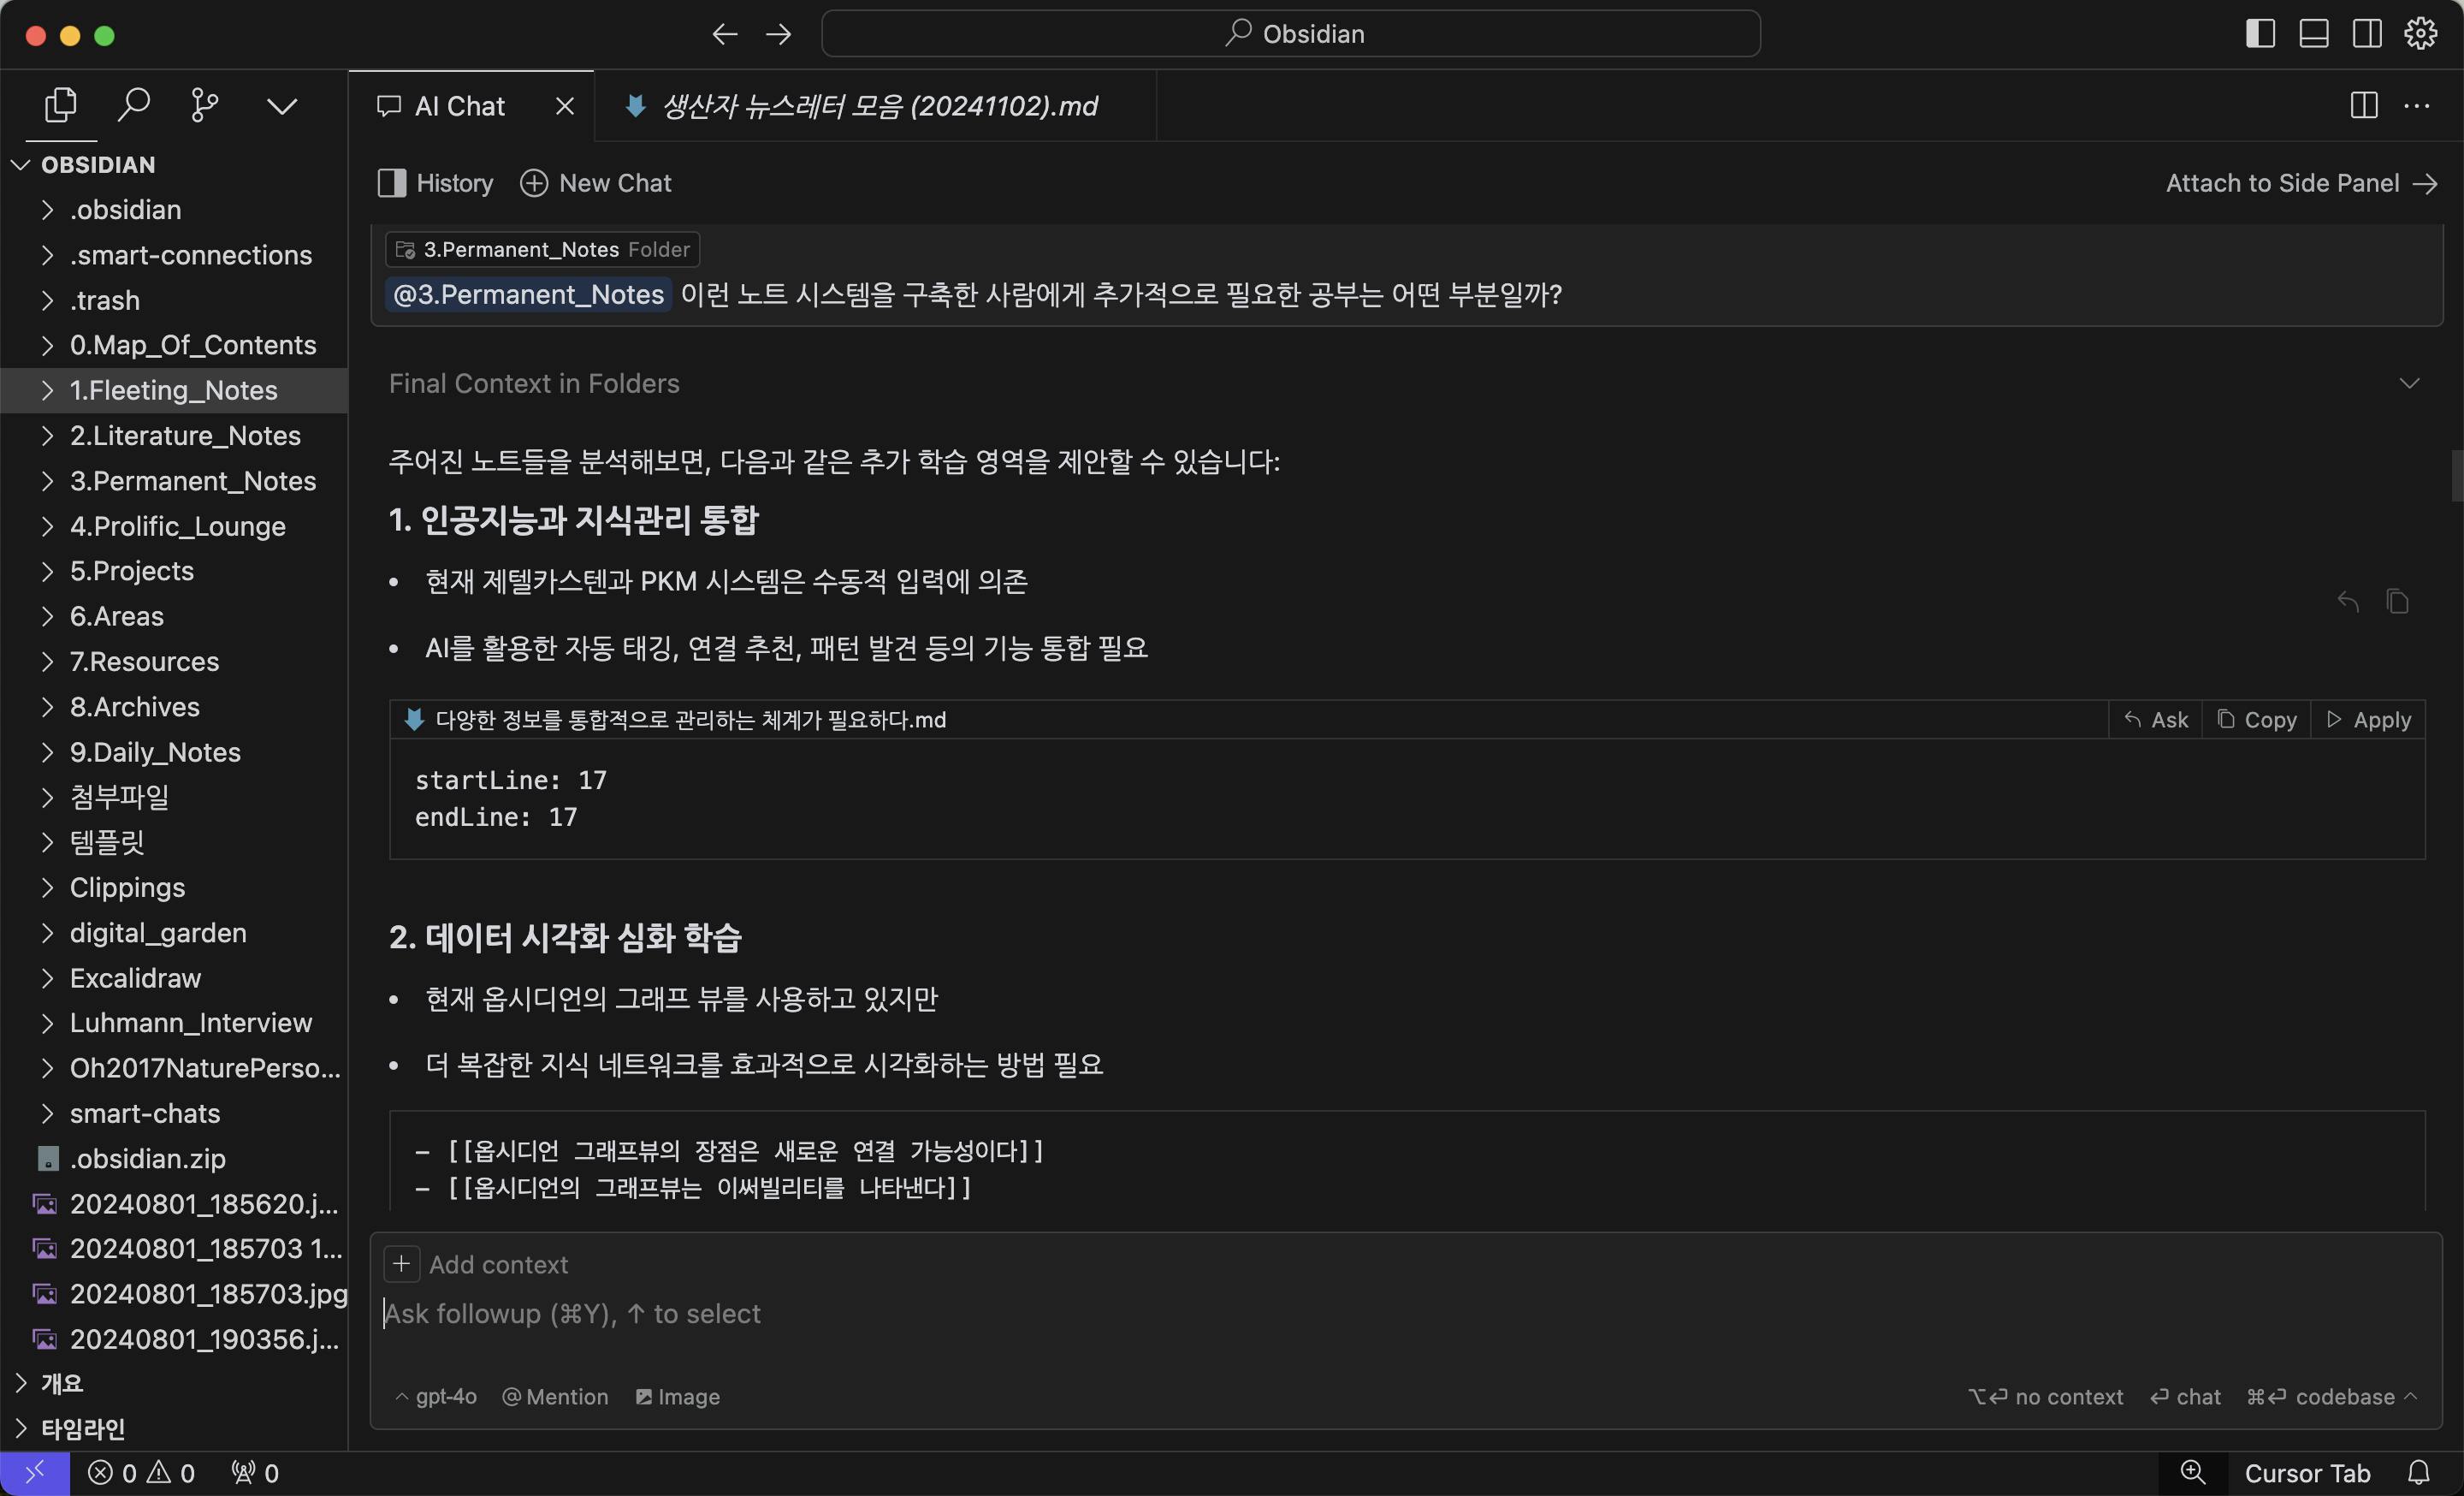Toggle the secondary sidebar visibility
The image size is (2464, 1496).
point(2367,34)
